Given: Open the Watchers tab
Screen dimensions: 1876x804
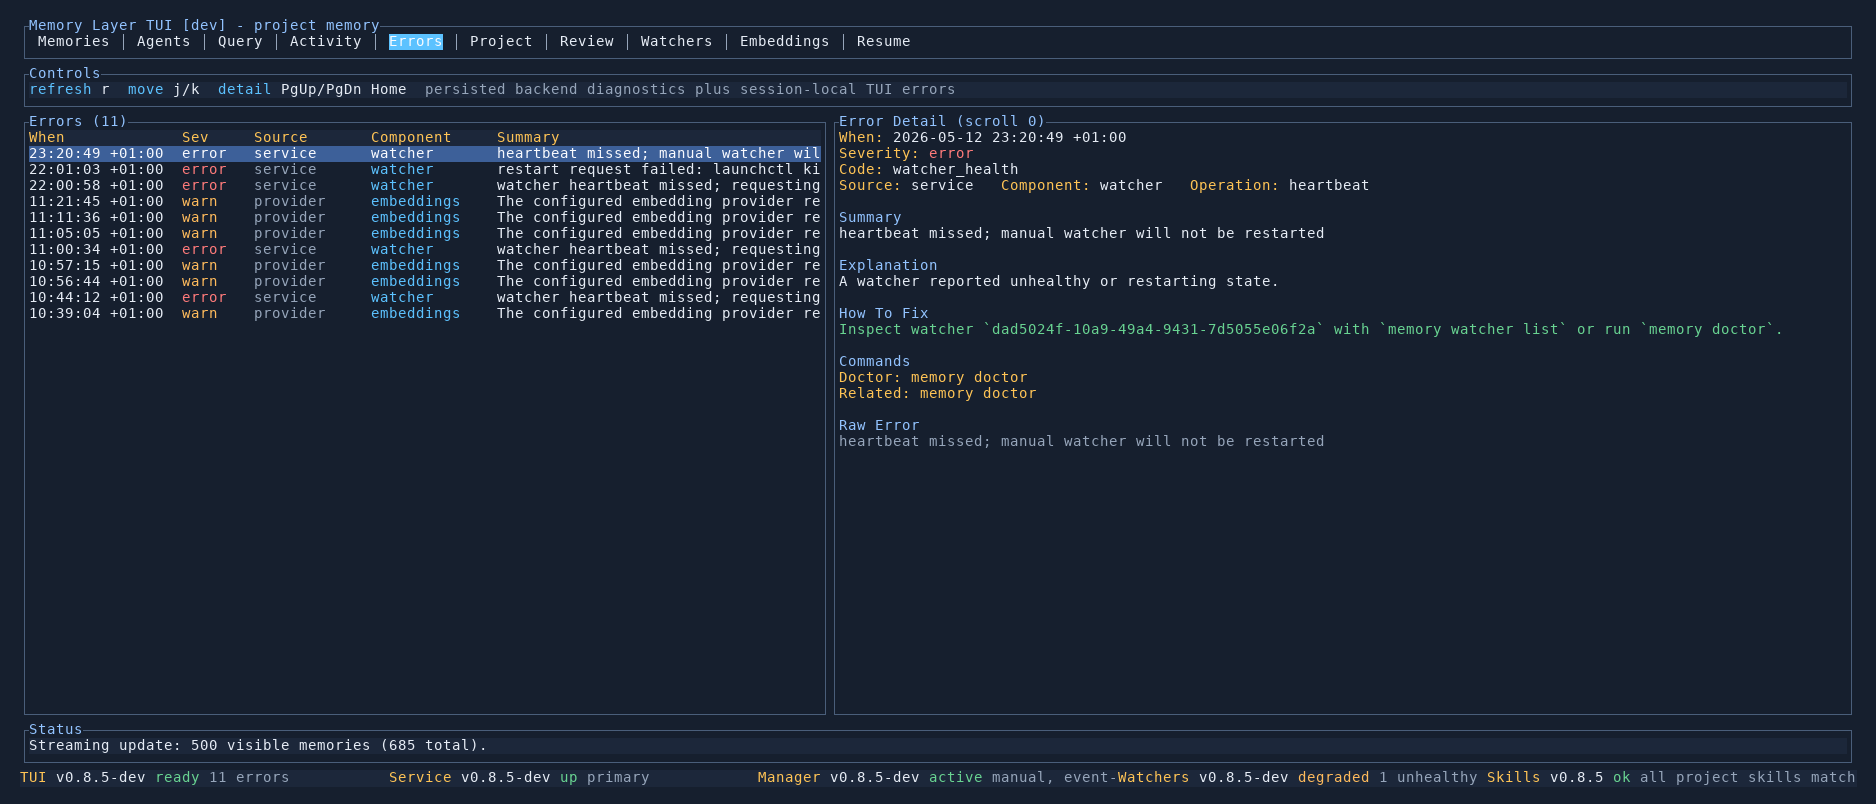Looking at the screenshot, I should pos(676,41).
